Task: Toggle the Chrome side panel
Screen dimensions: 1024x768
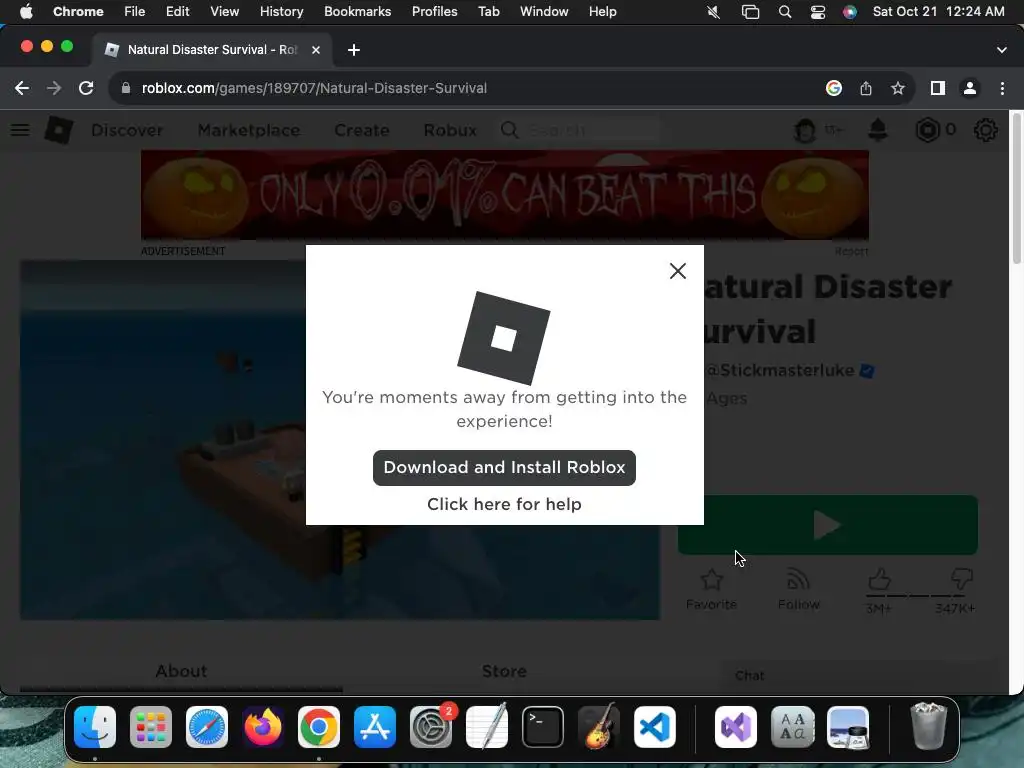Action: (x=938, y=88)
